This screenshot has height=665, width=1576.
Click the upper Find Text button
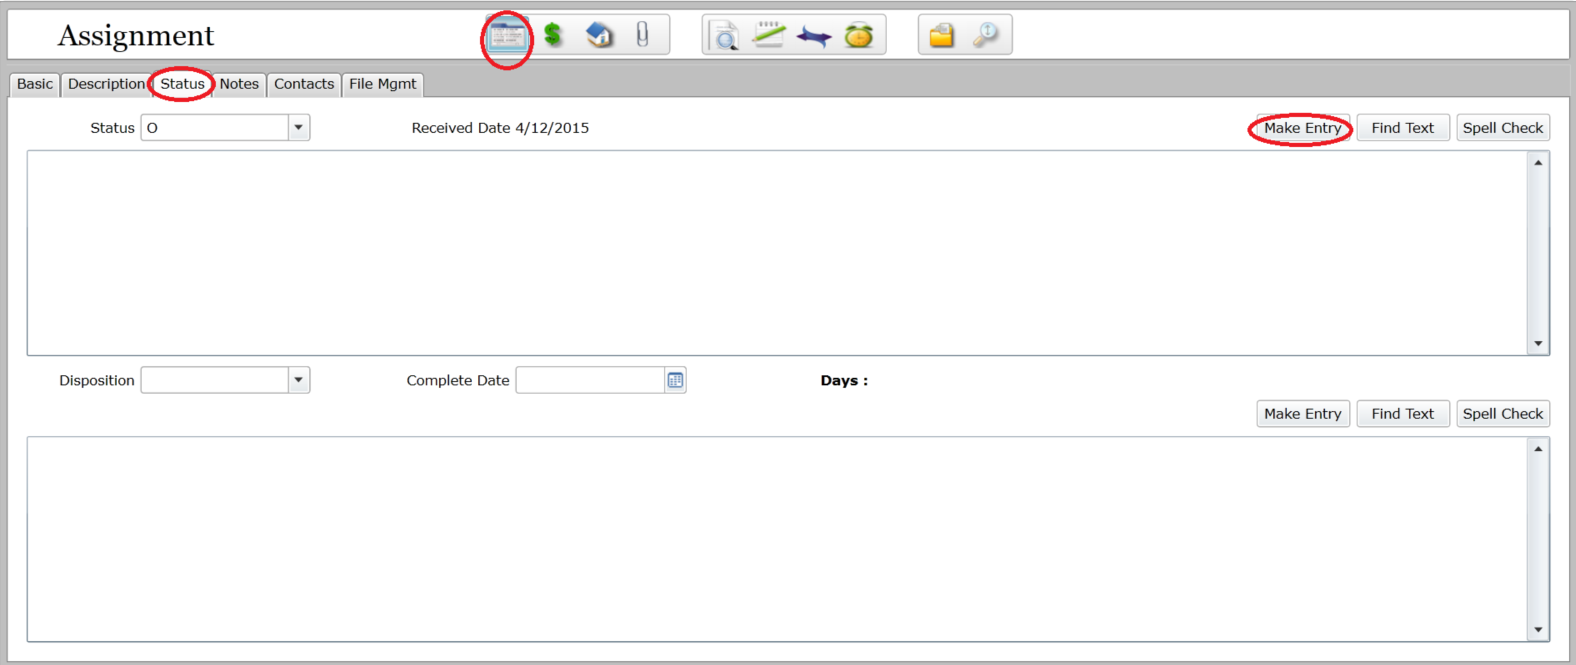1402,128
